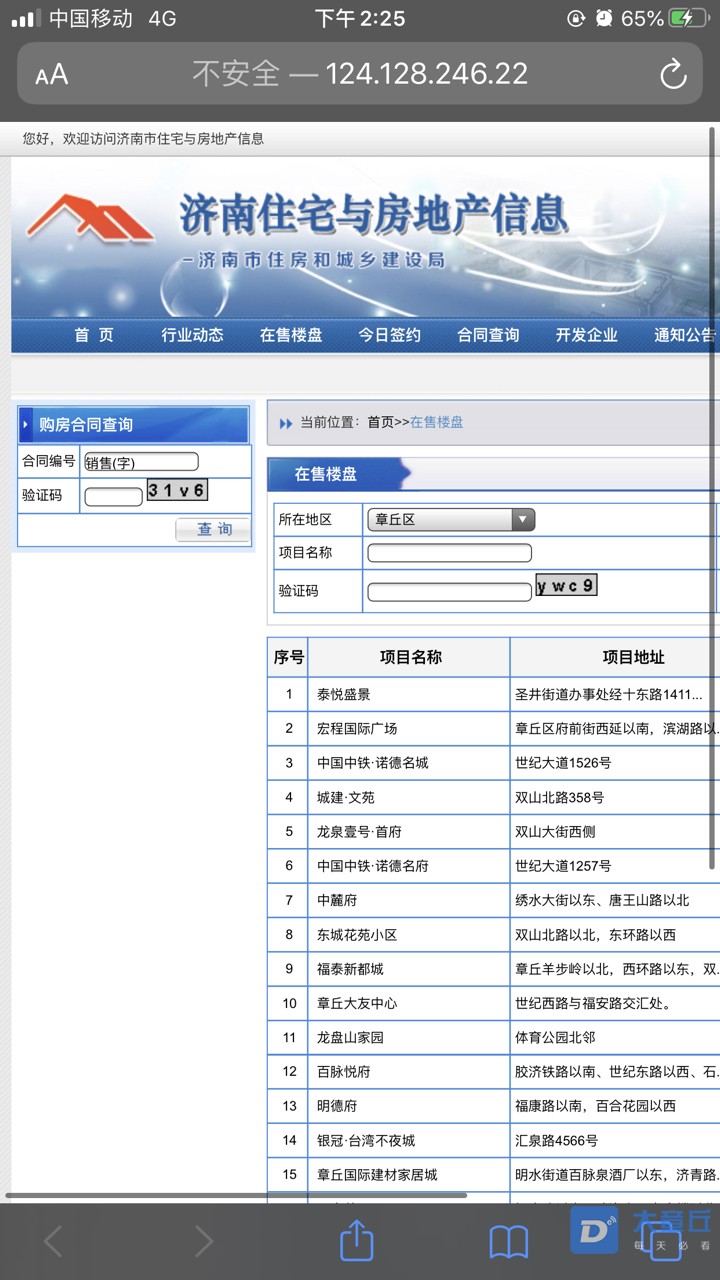Open project 城建·文苑
The height and width of the screenshot is (1280, 720).
click(347, 797)
